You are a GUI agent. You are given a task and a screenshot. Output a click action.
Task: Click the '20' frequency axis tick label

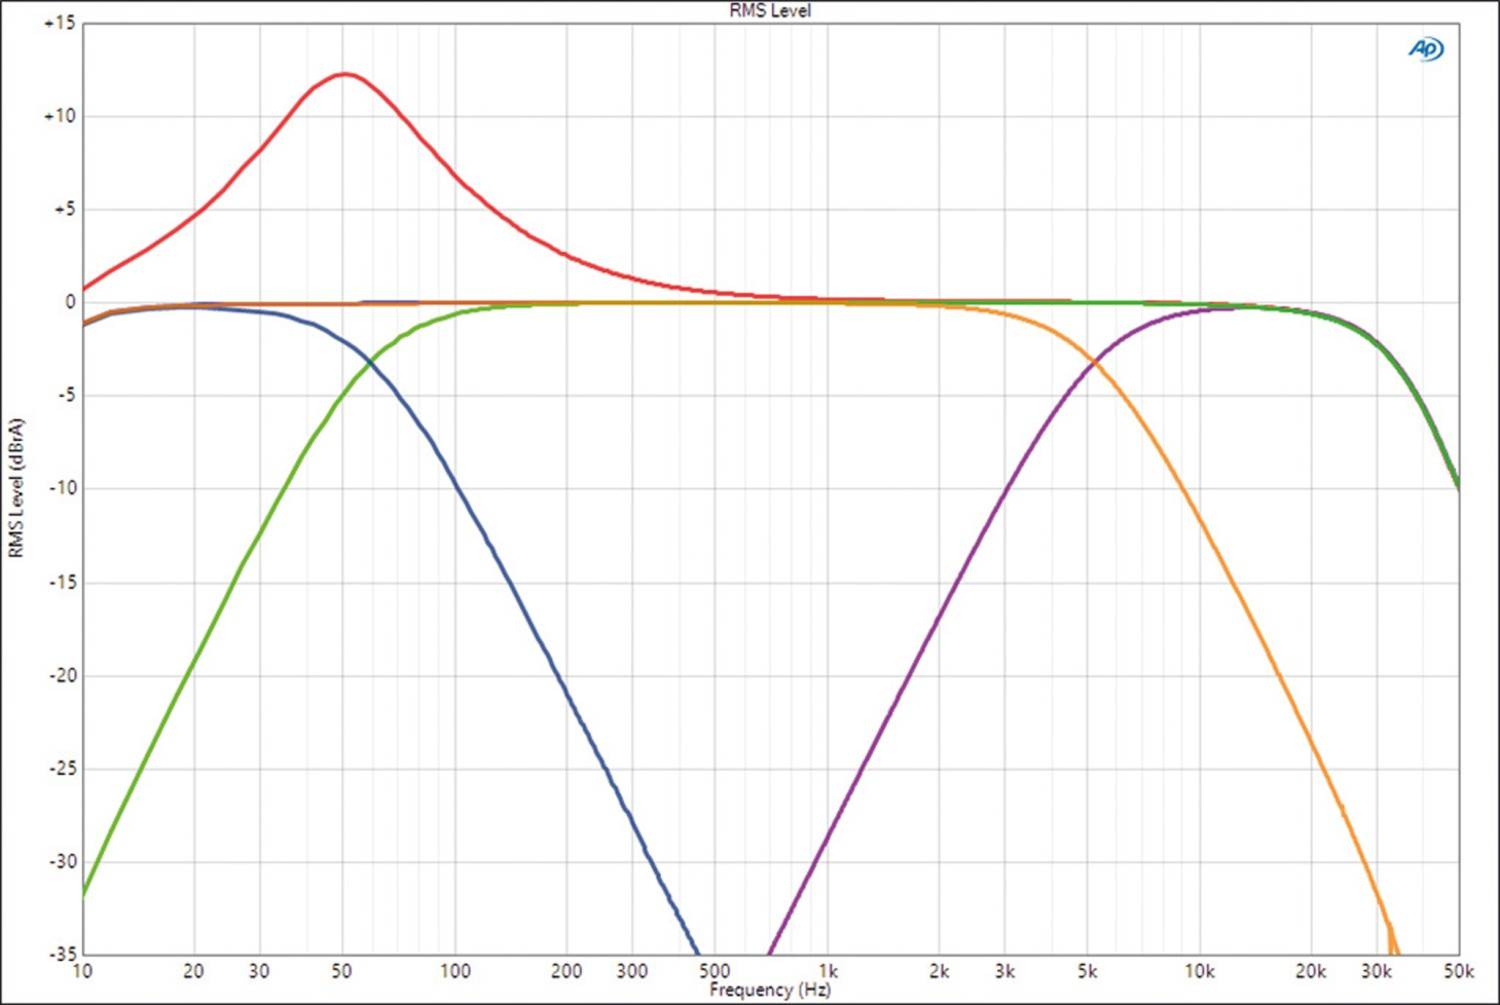tap(194, 971)
